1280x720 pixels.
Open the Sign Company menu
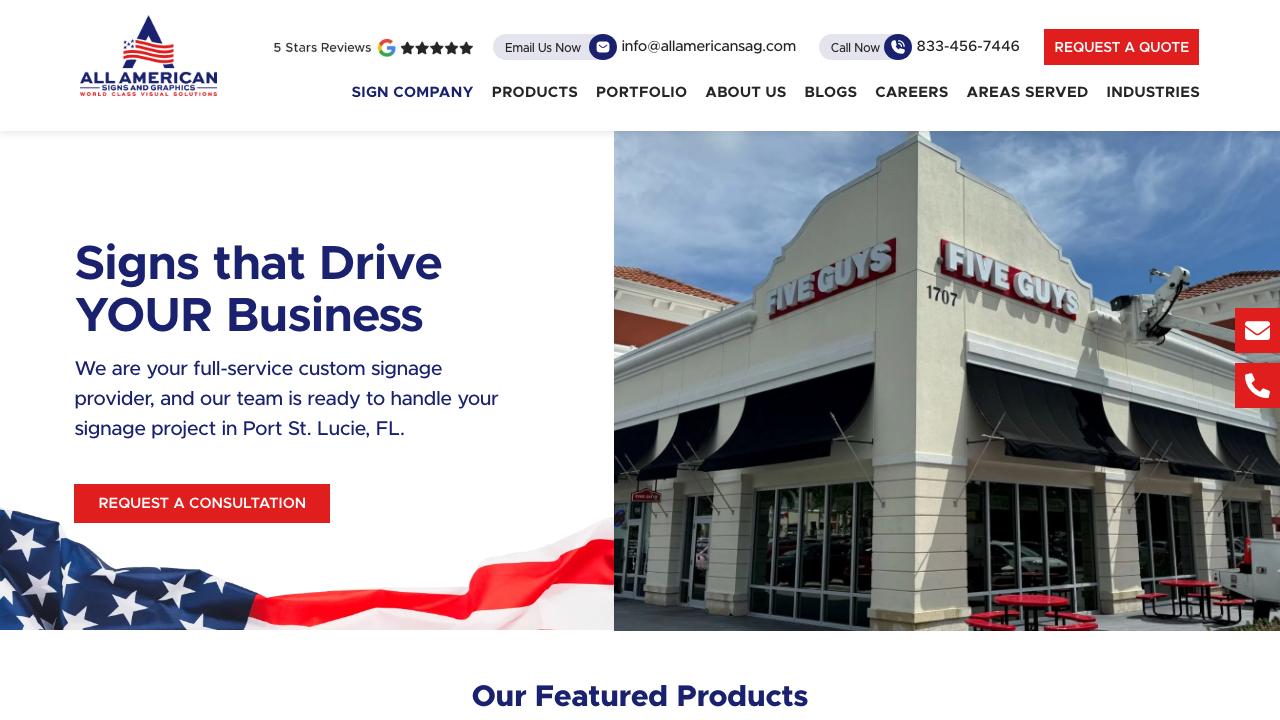point(412,92)
